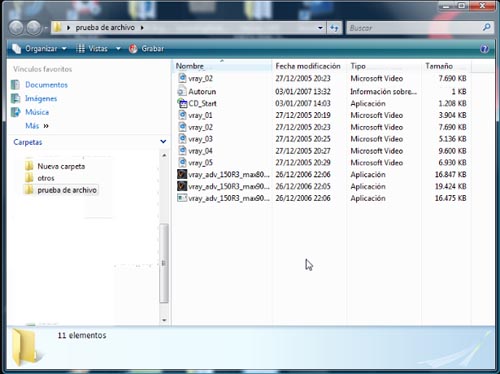The width and height of the screenshot is (500, 374).
Task: Select prueba de archivo in the folder tree
Action: (67, 190)
